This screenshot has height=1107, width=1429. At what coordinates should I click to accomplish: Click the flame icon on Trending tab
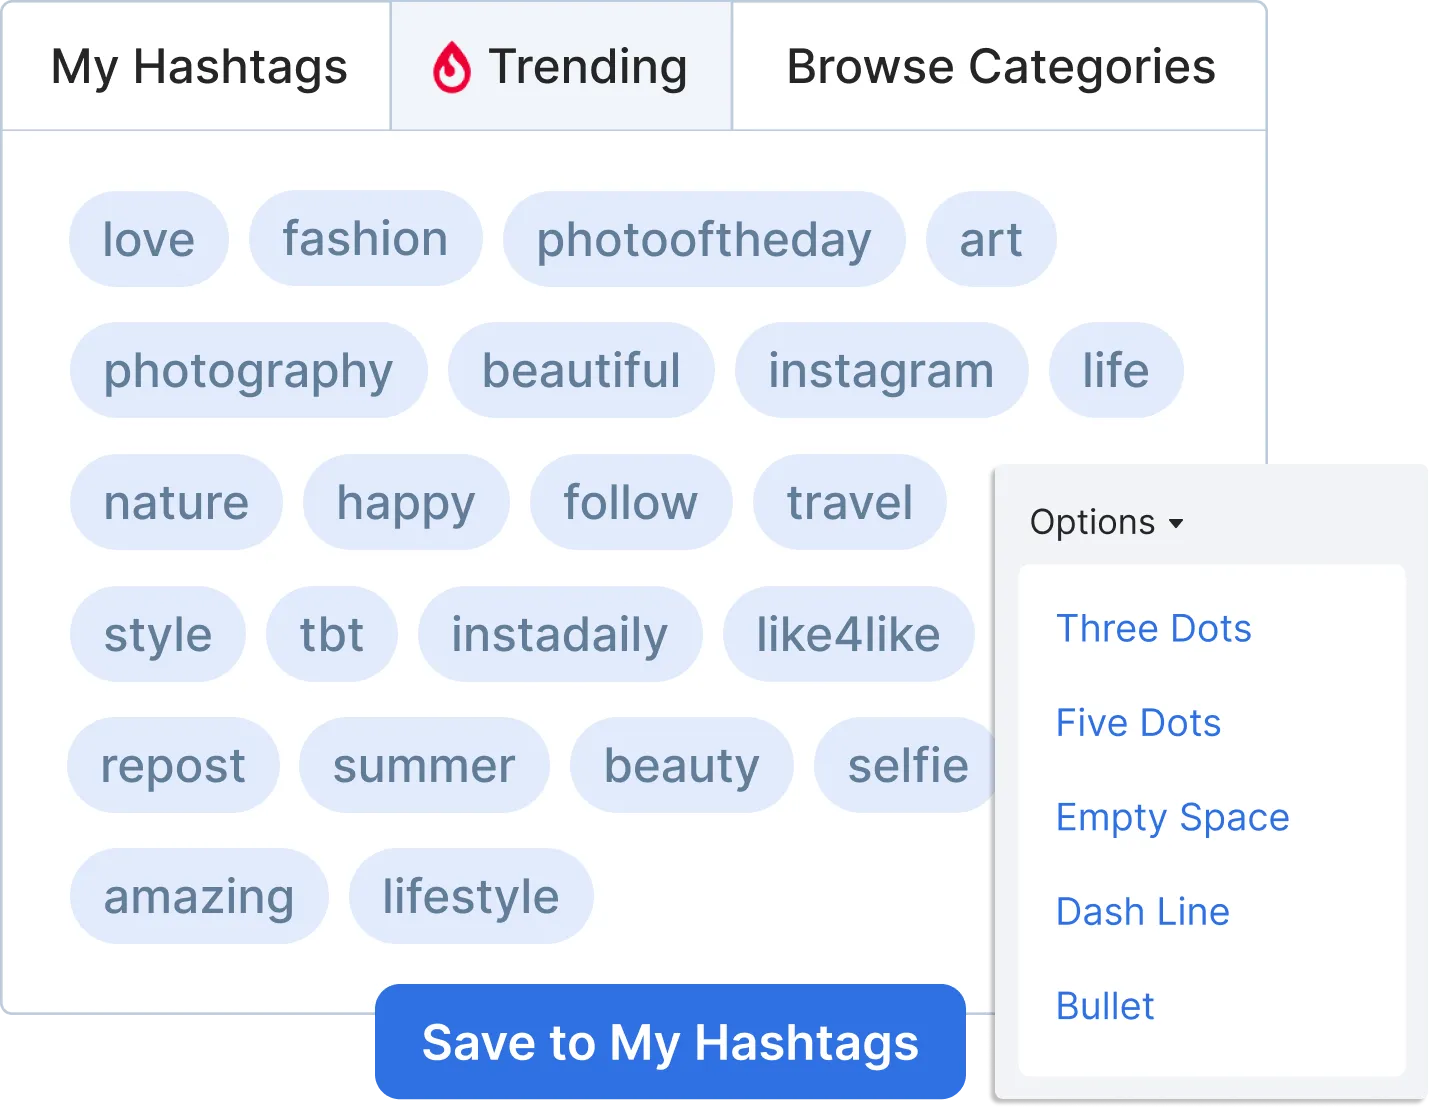pos(451,67)
